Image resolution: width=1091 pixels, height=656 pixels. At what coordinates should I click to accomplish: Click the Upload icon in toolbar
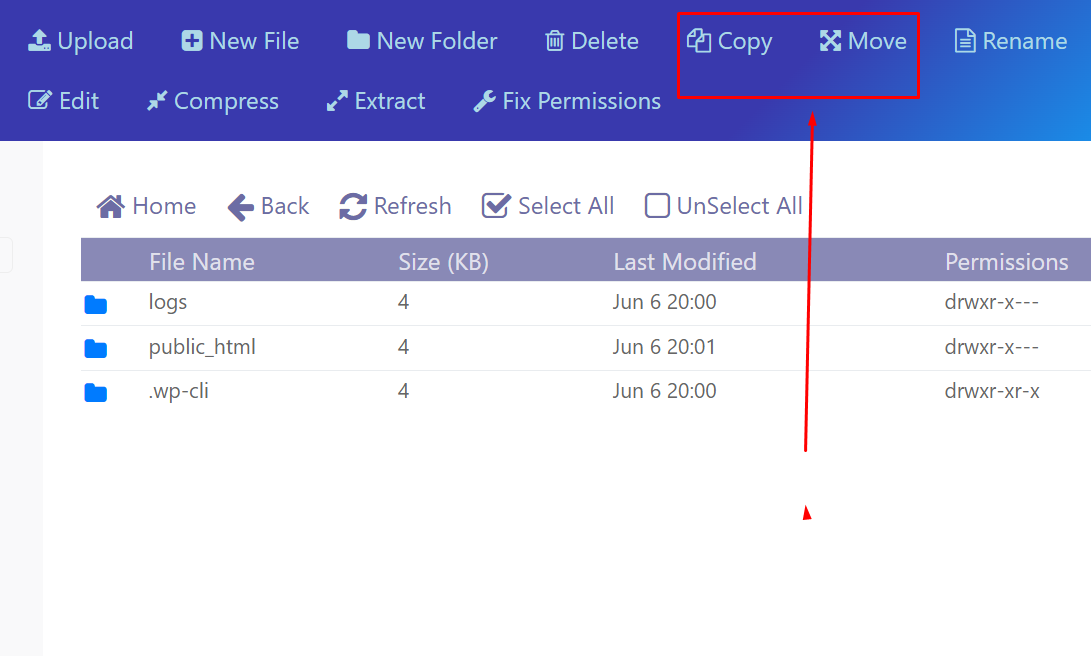click(x=39, y=41)
